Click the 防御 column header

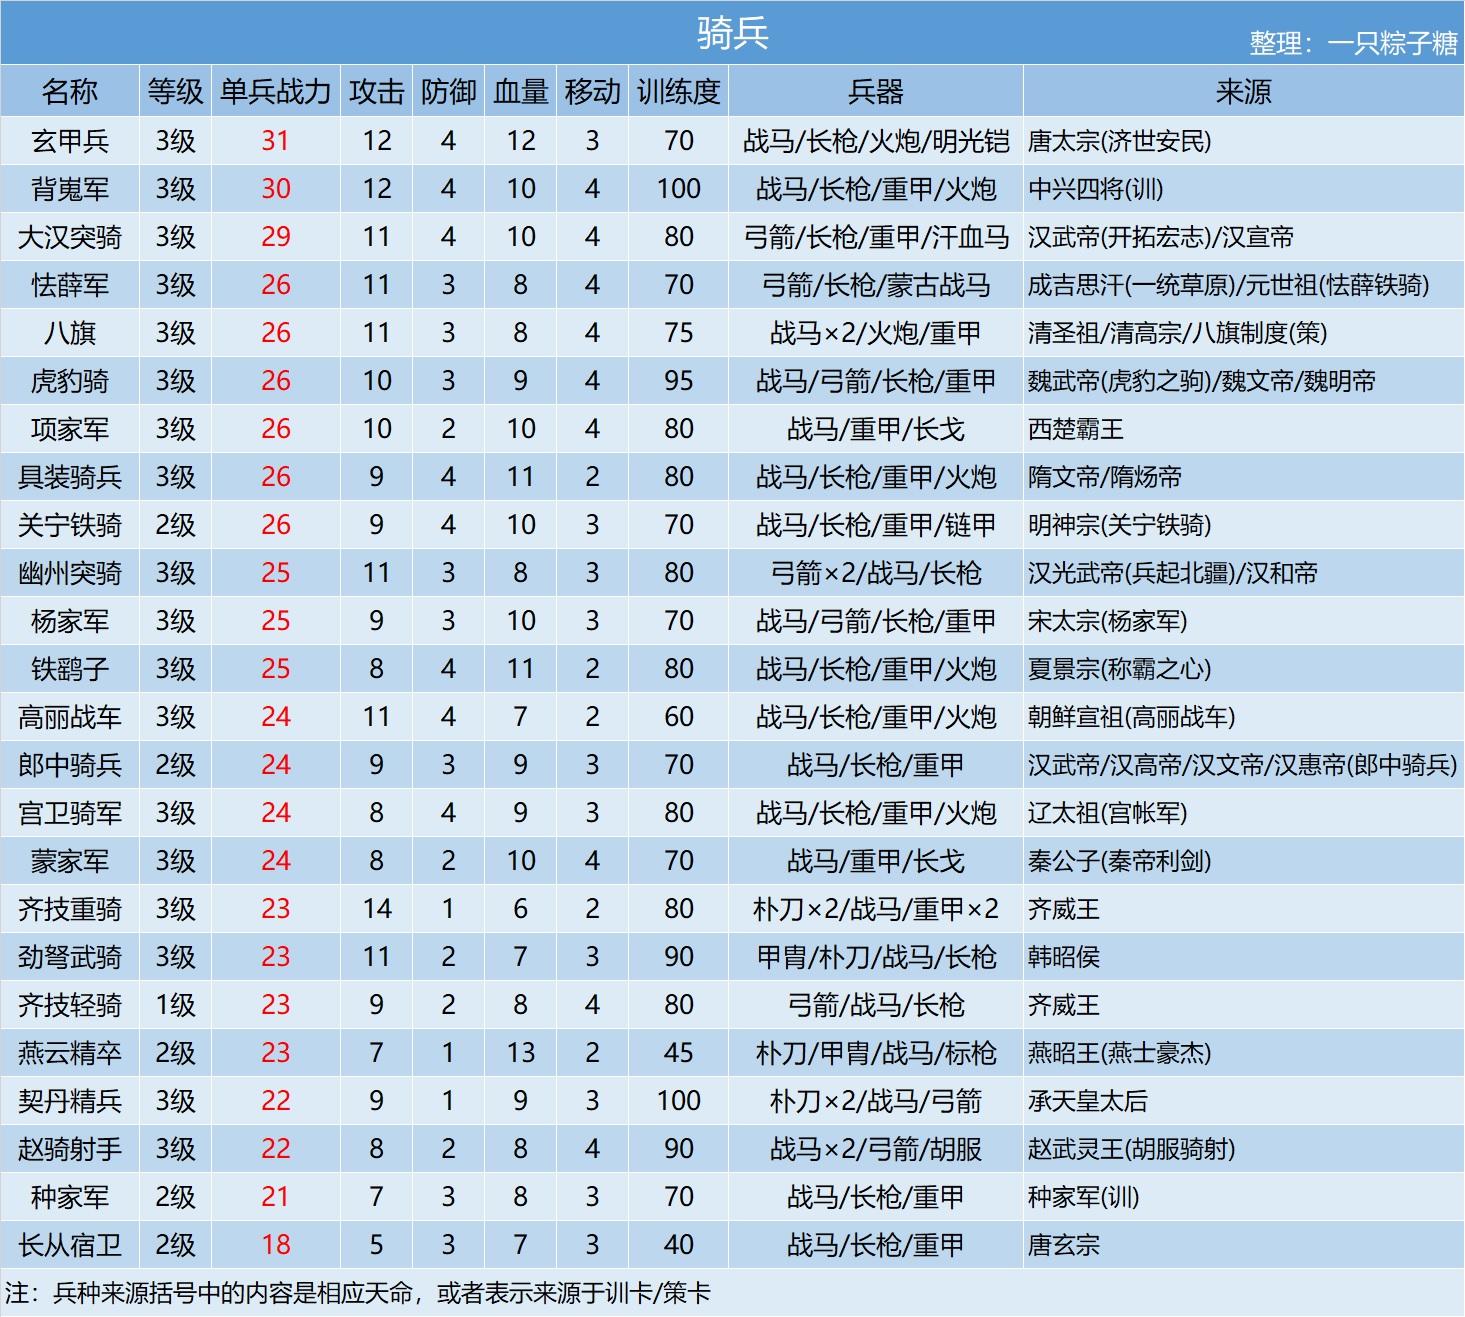tap(448, 89)
